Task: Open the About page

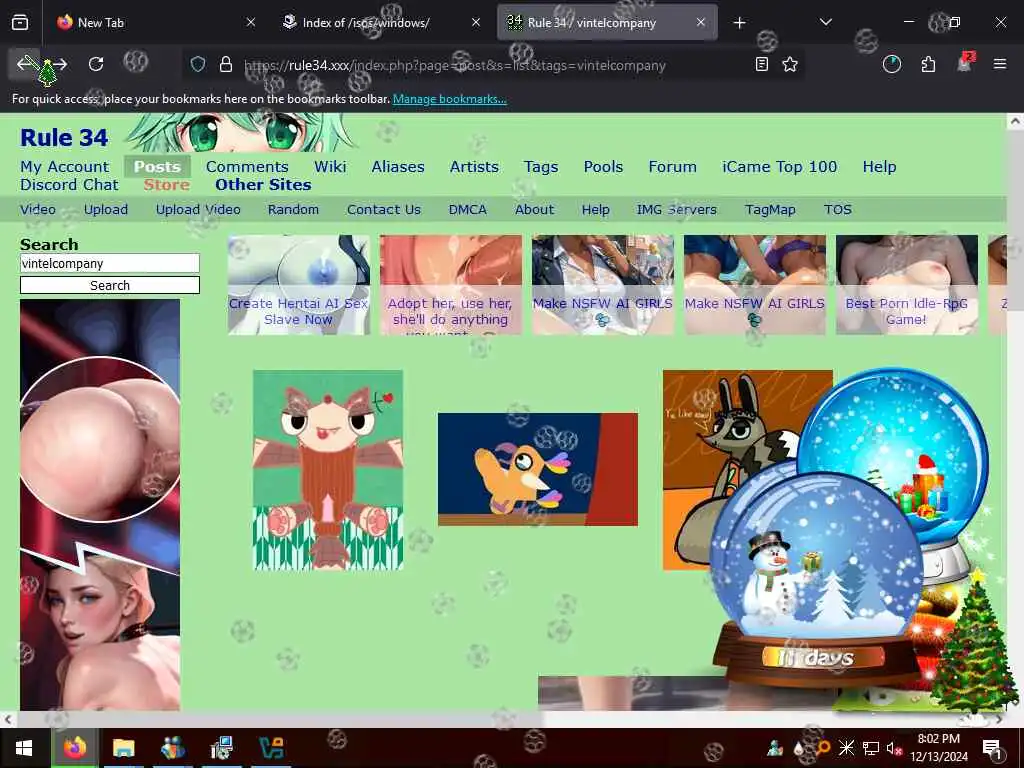Action: pos(534,210)
